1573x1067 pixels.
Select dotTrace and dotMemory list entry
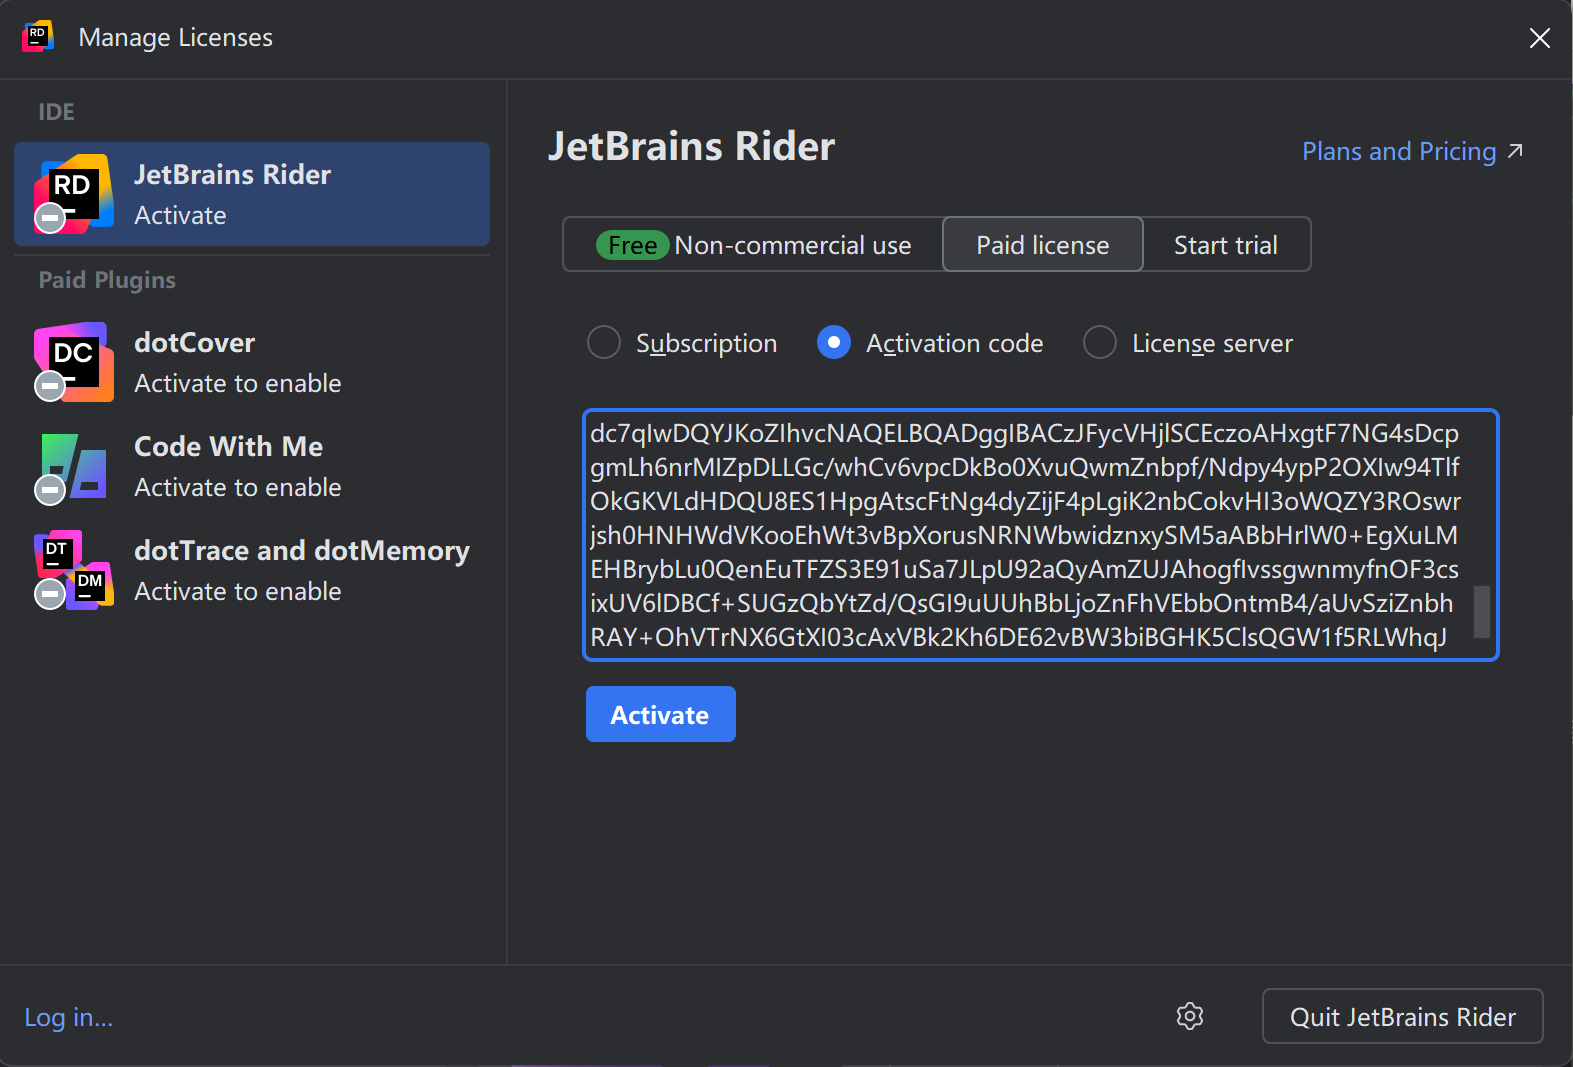[252, 570]
